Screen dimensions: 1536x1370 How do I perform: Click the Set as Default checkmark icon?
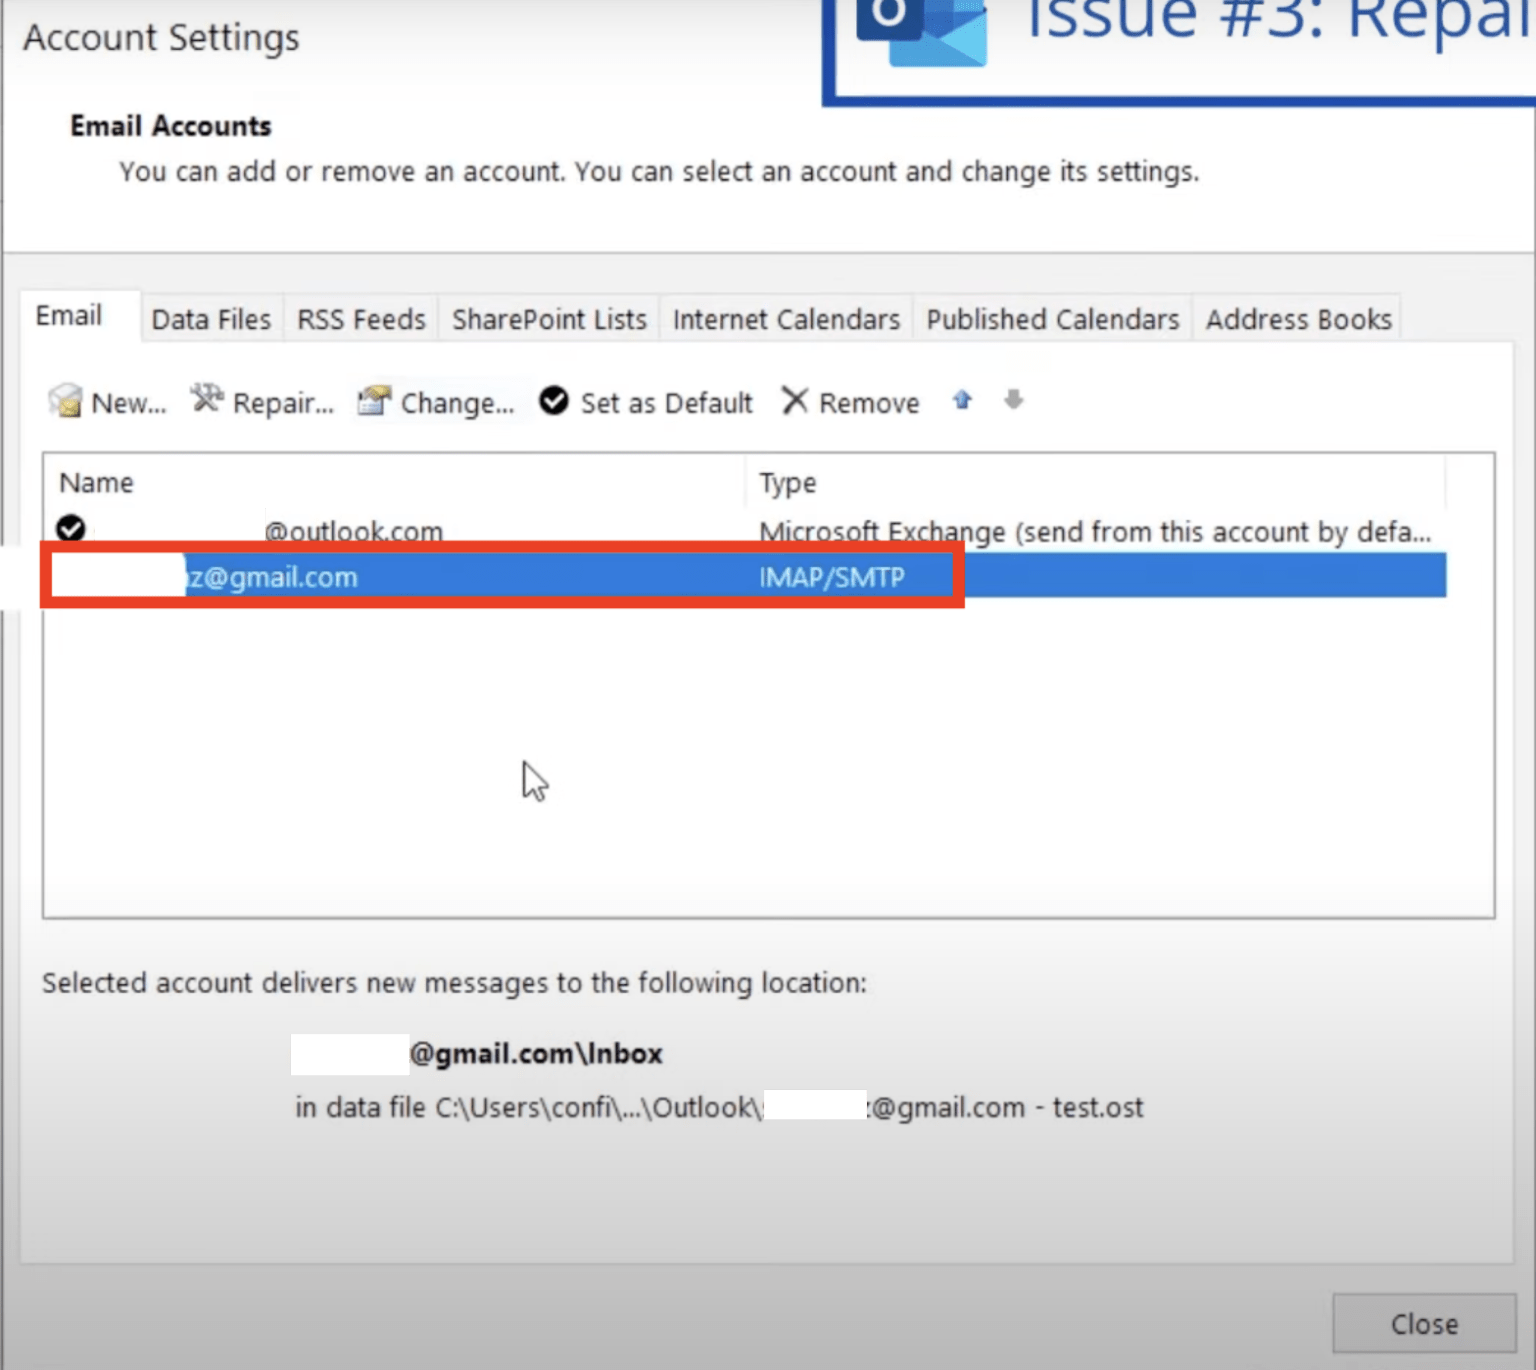[554, 400]
